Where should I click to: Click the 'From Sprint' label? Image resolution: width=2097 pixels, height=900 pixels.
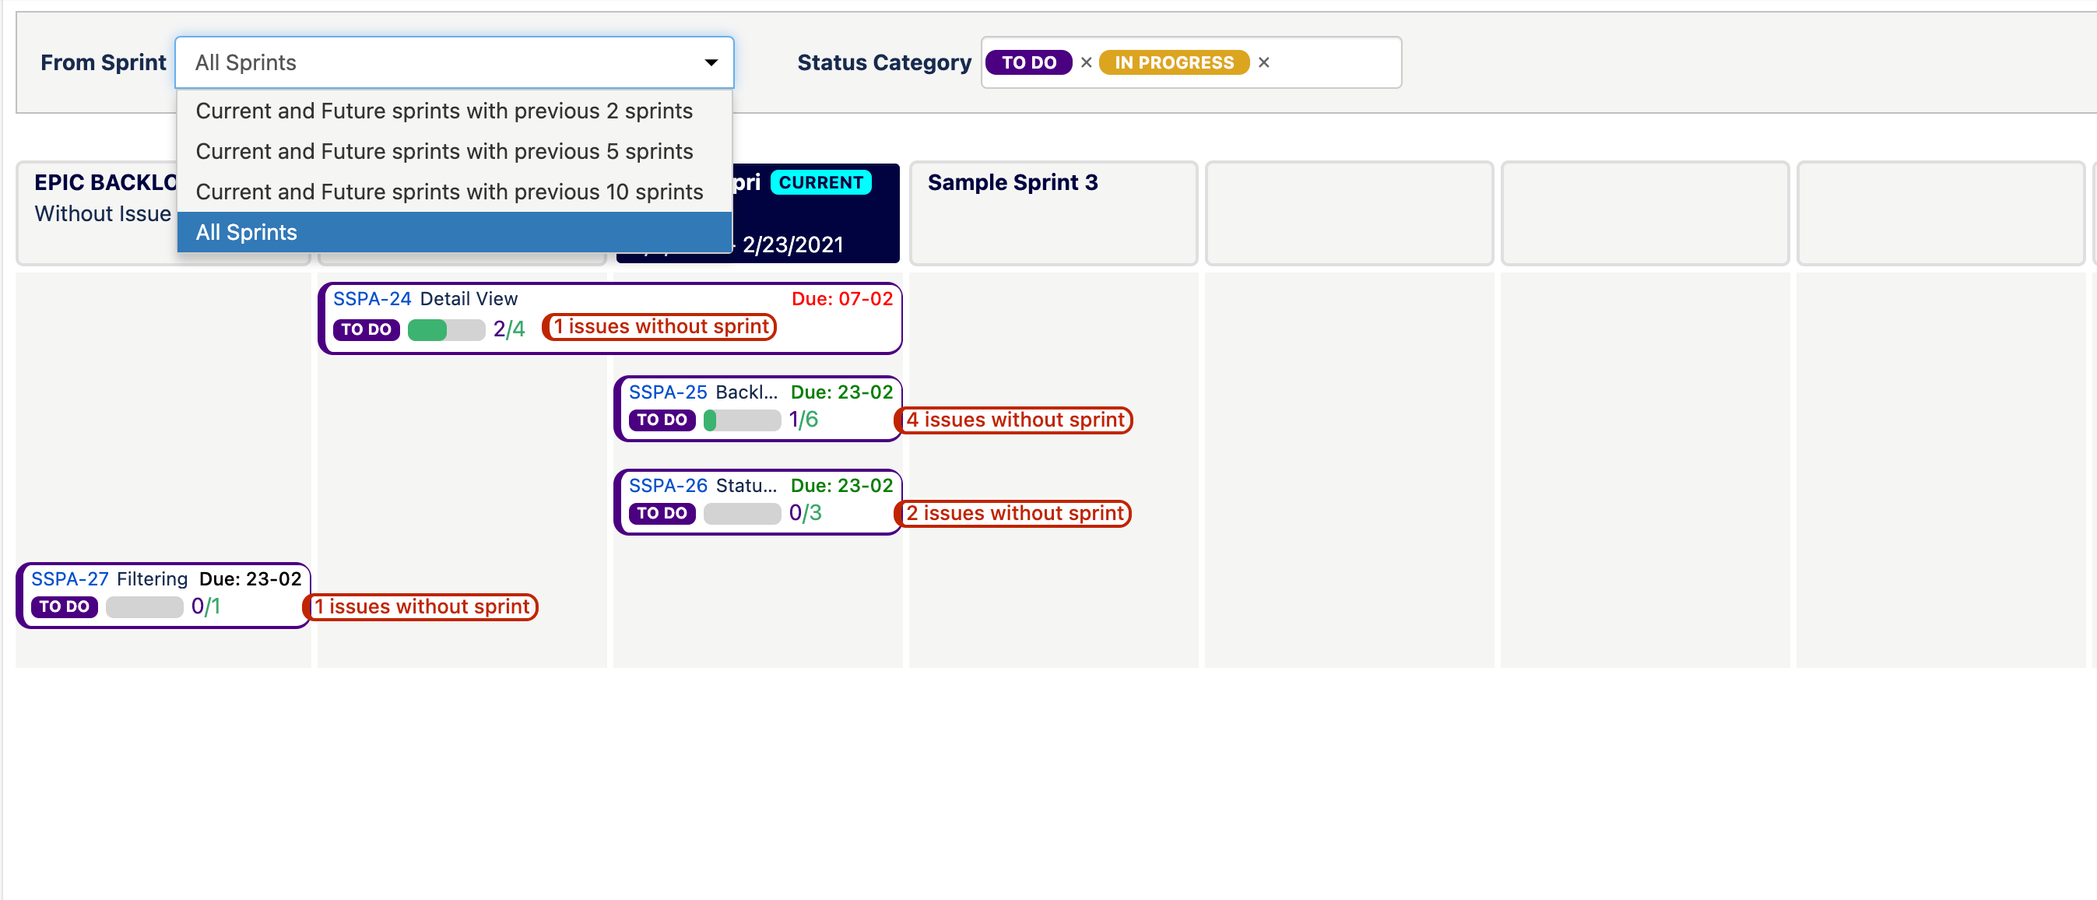[x=103, y=63]
